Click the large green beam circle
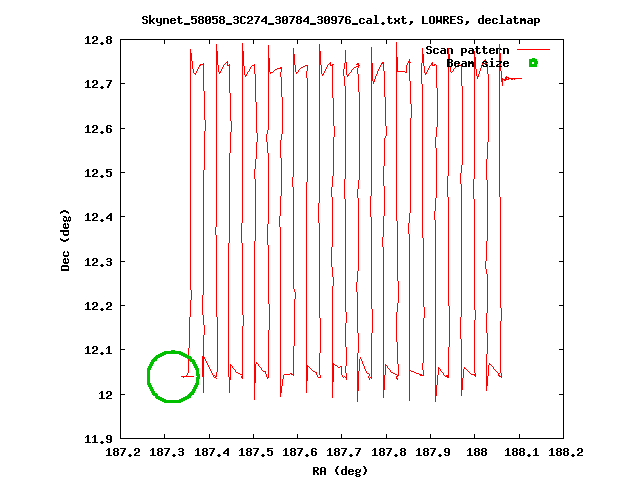 pyautogui.click(x=173, y=376)
